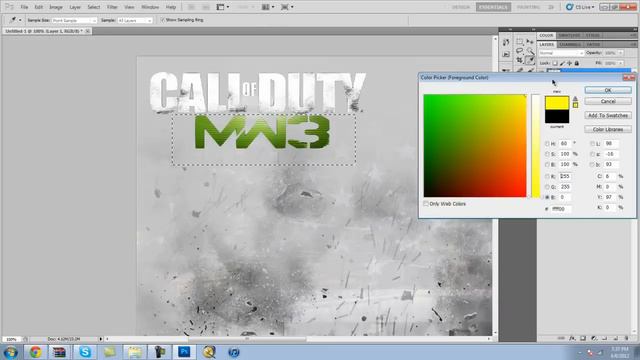640x360 pixels.
Task: Select the H hue radio button
Action: click(547, 144)
